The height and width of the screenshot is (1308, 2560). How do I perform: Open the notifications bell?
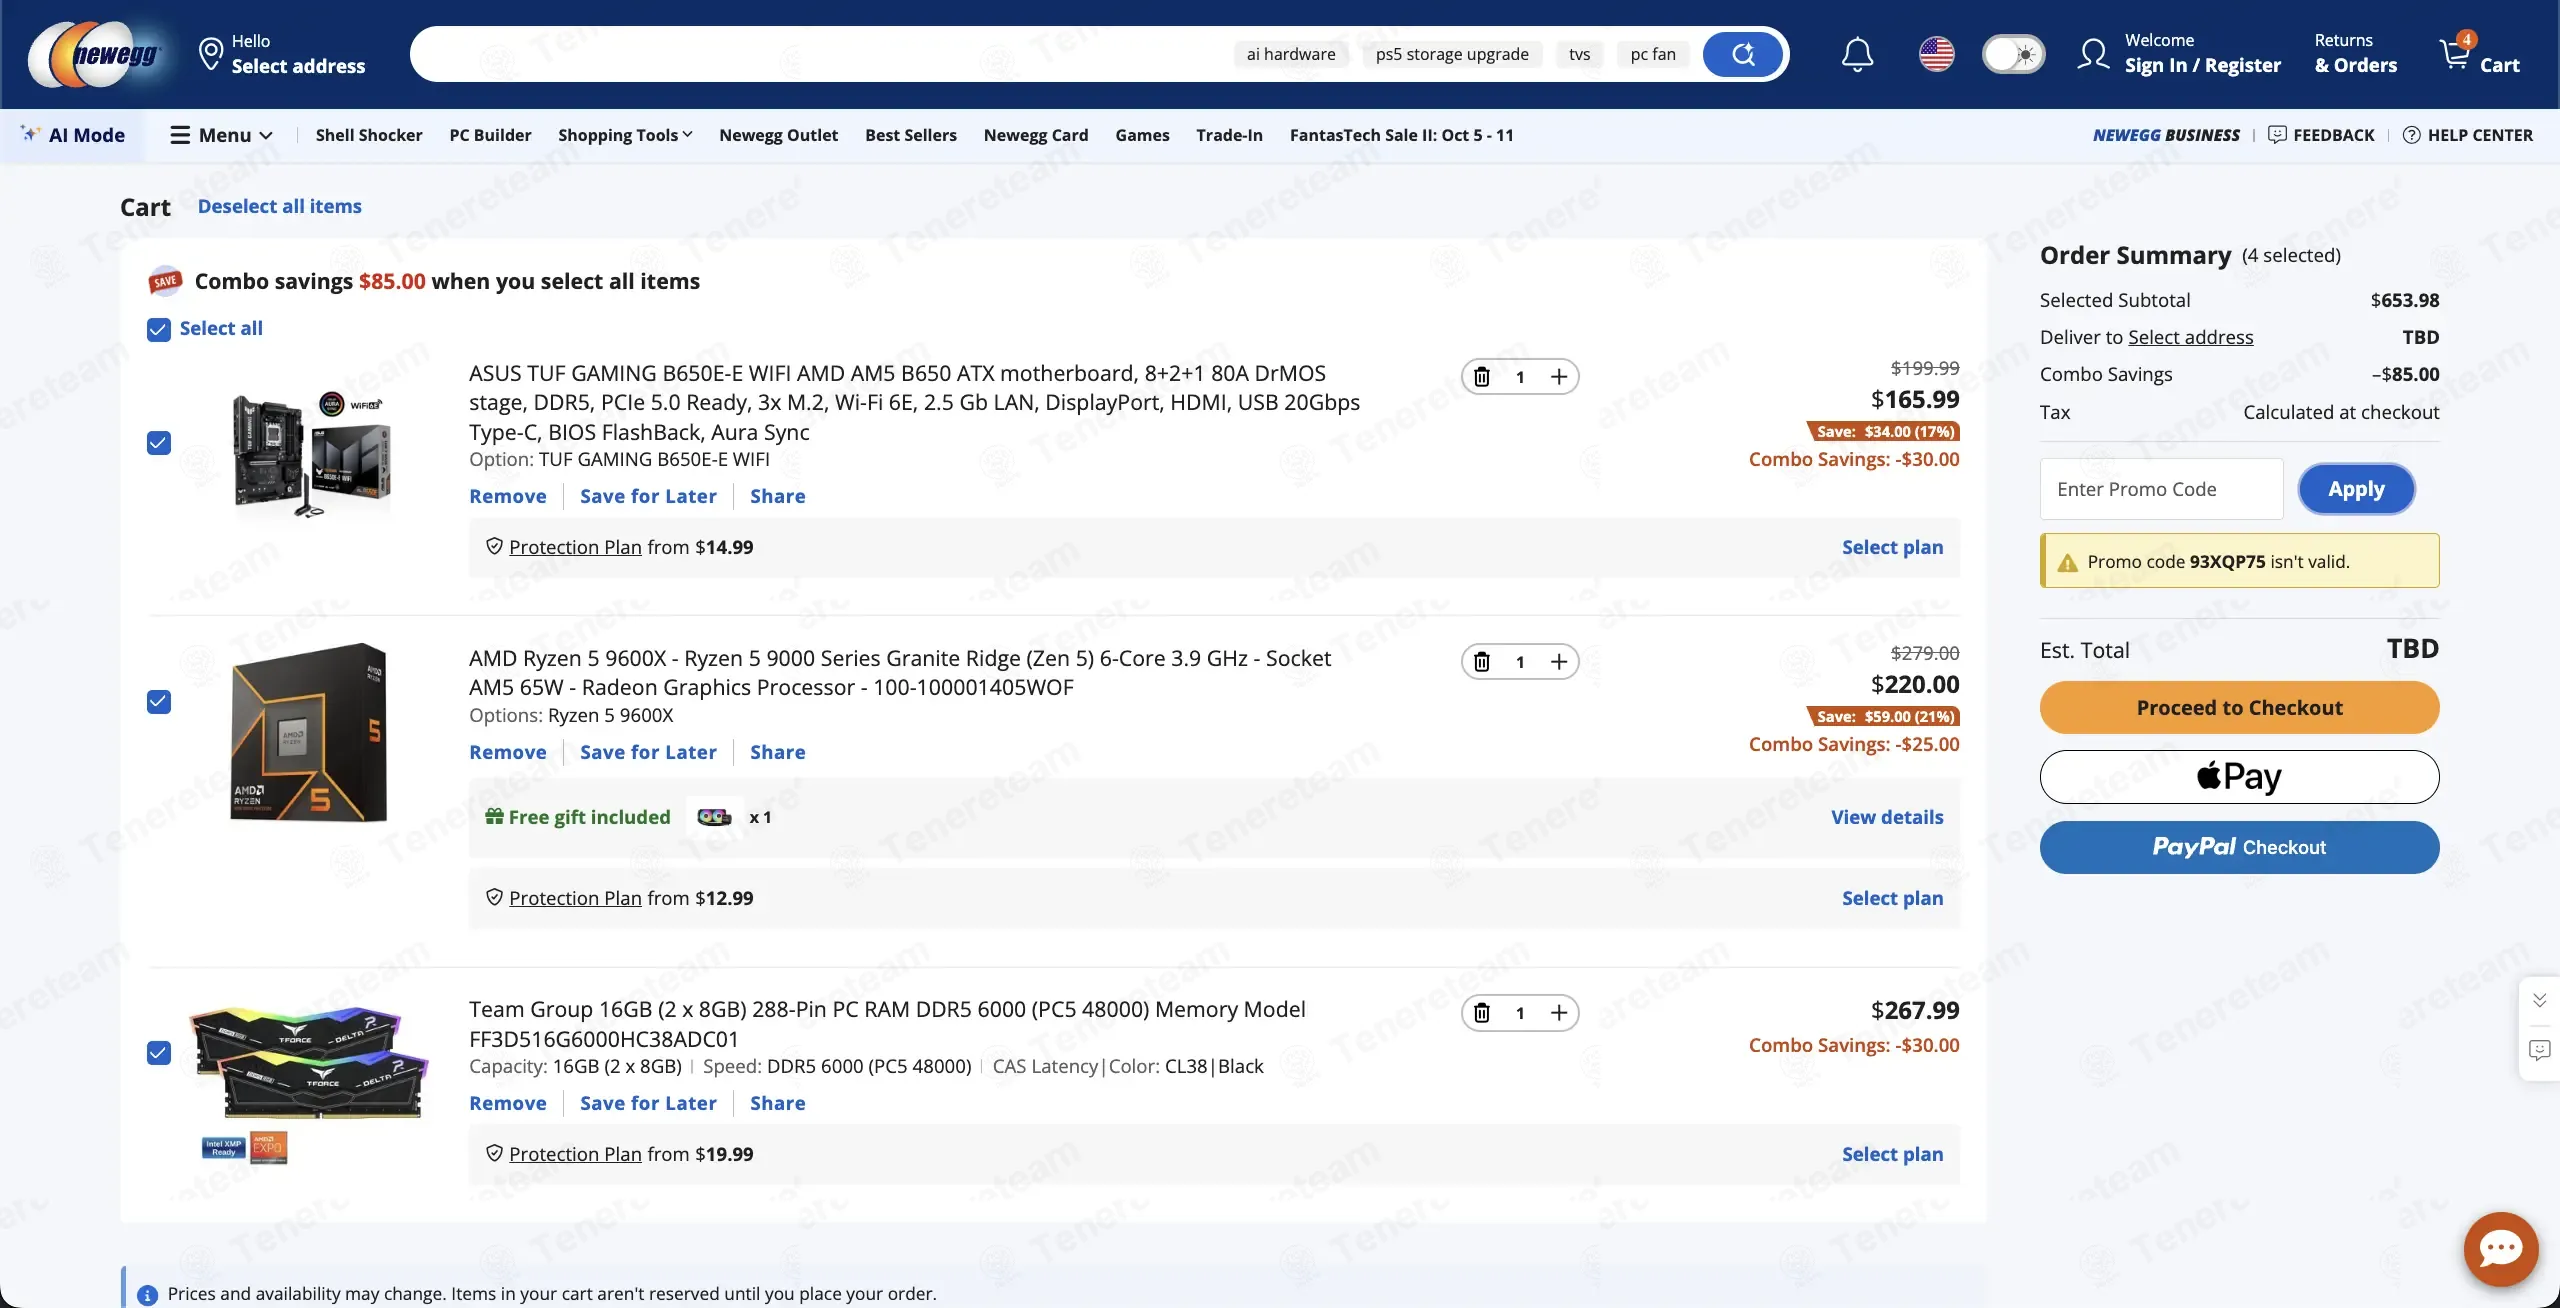pyautogui.click(x=1857, y=54)
